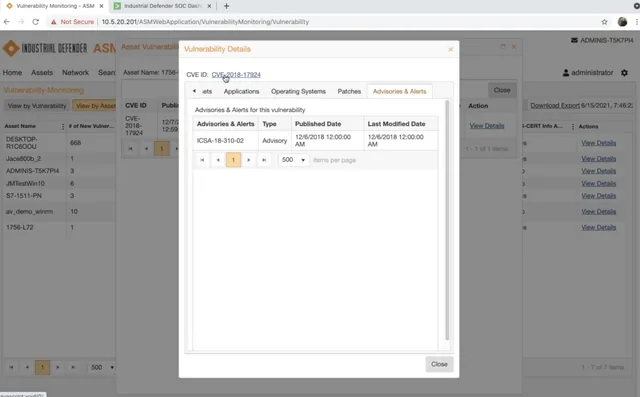Switch to the Applications tab

(x=241, y=91)
